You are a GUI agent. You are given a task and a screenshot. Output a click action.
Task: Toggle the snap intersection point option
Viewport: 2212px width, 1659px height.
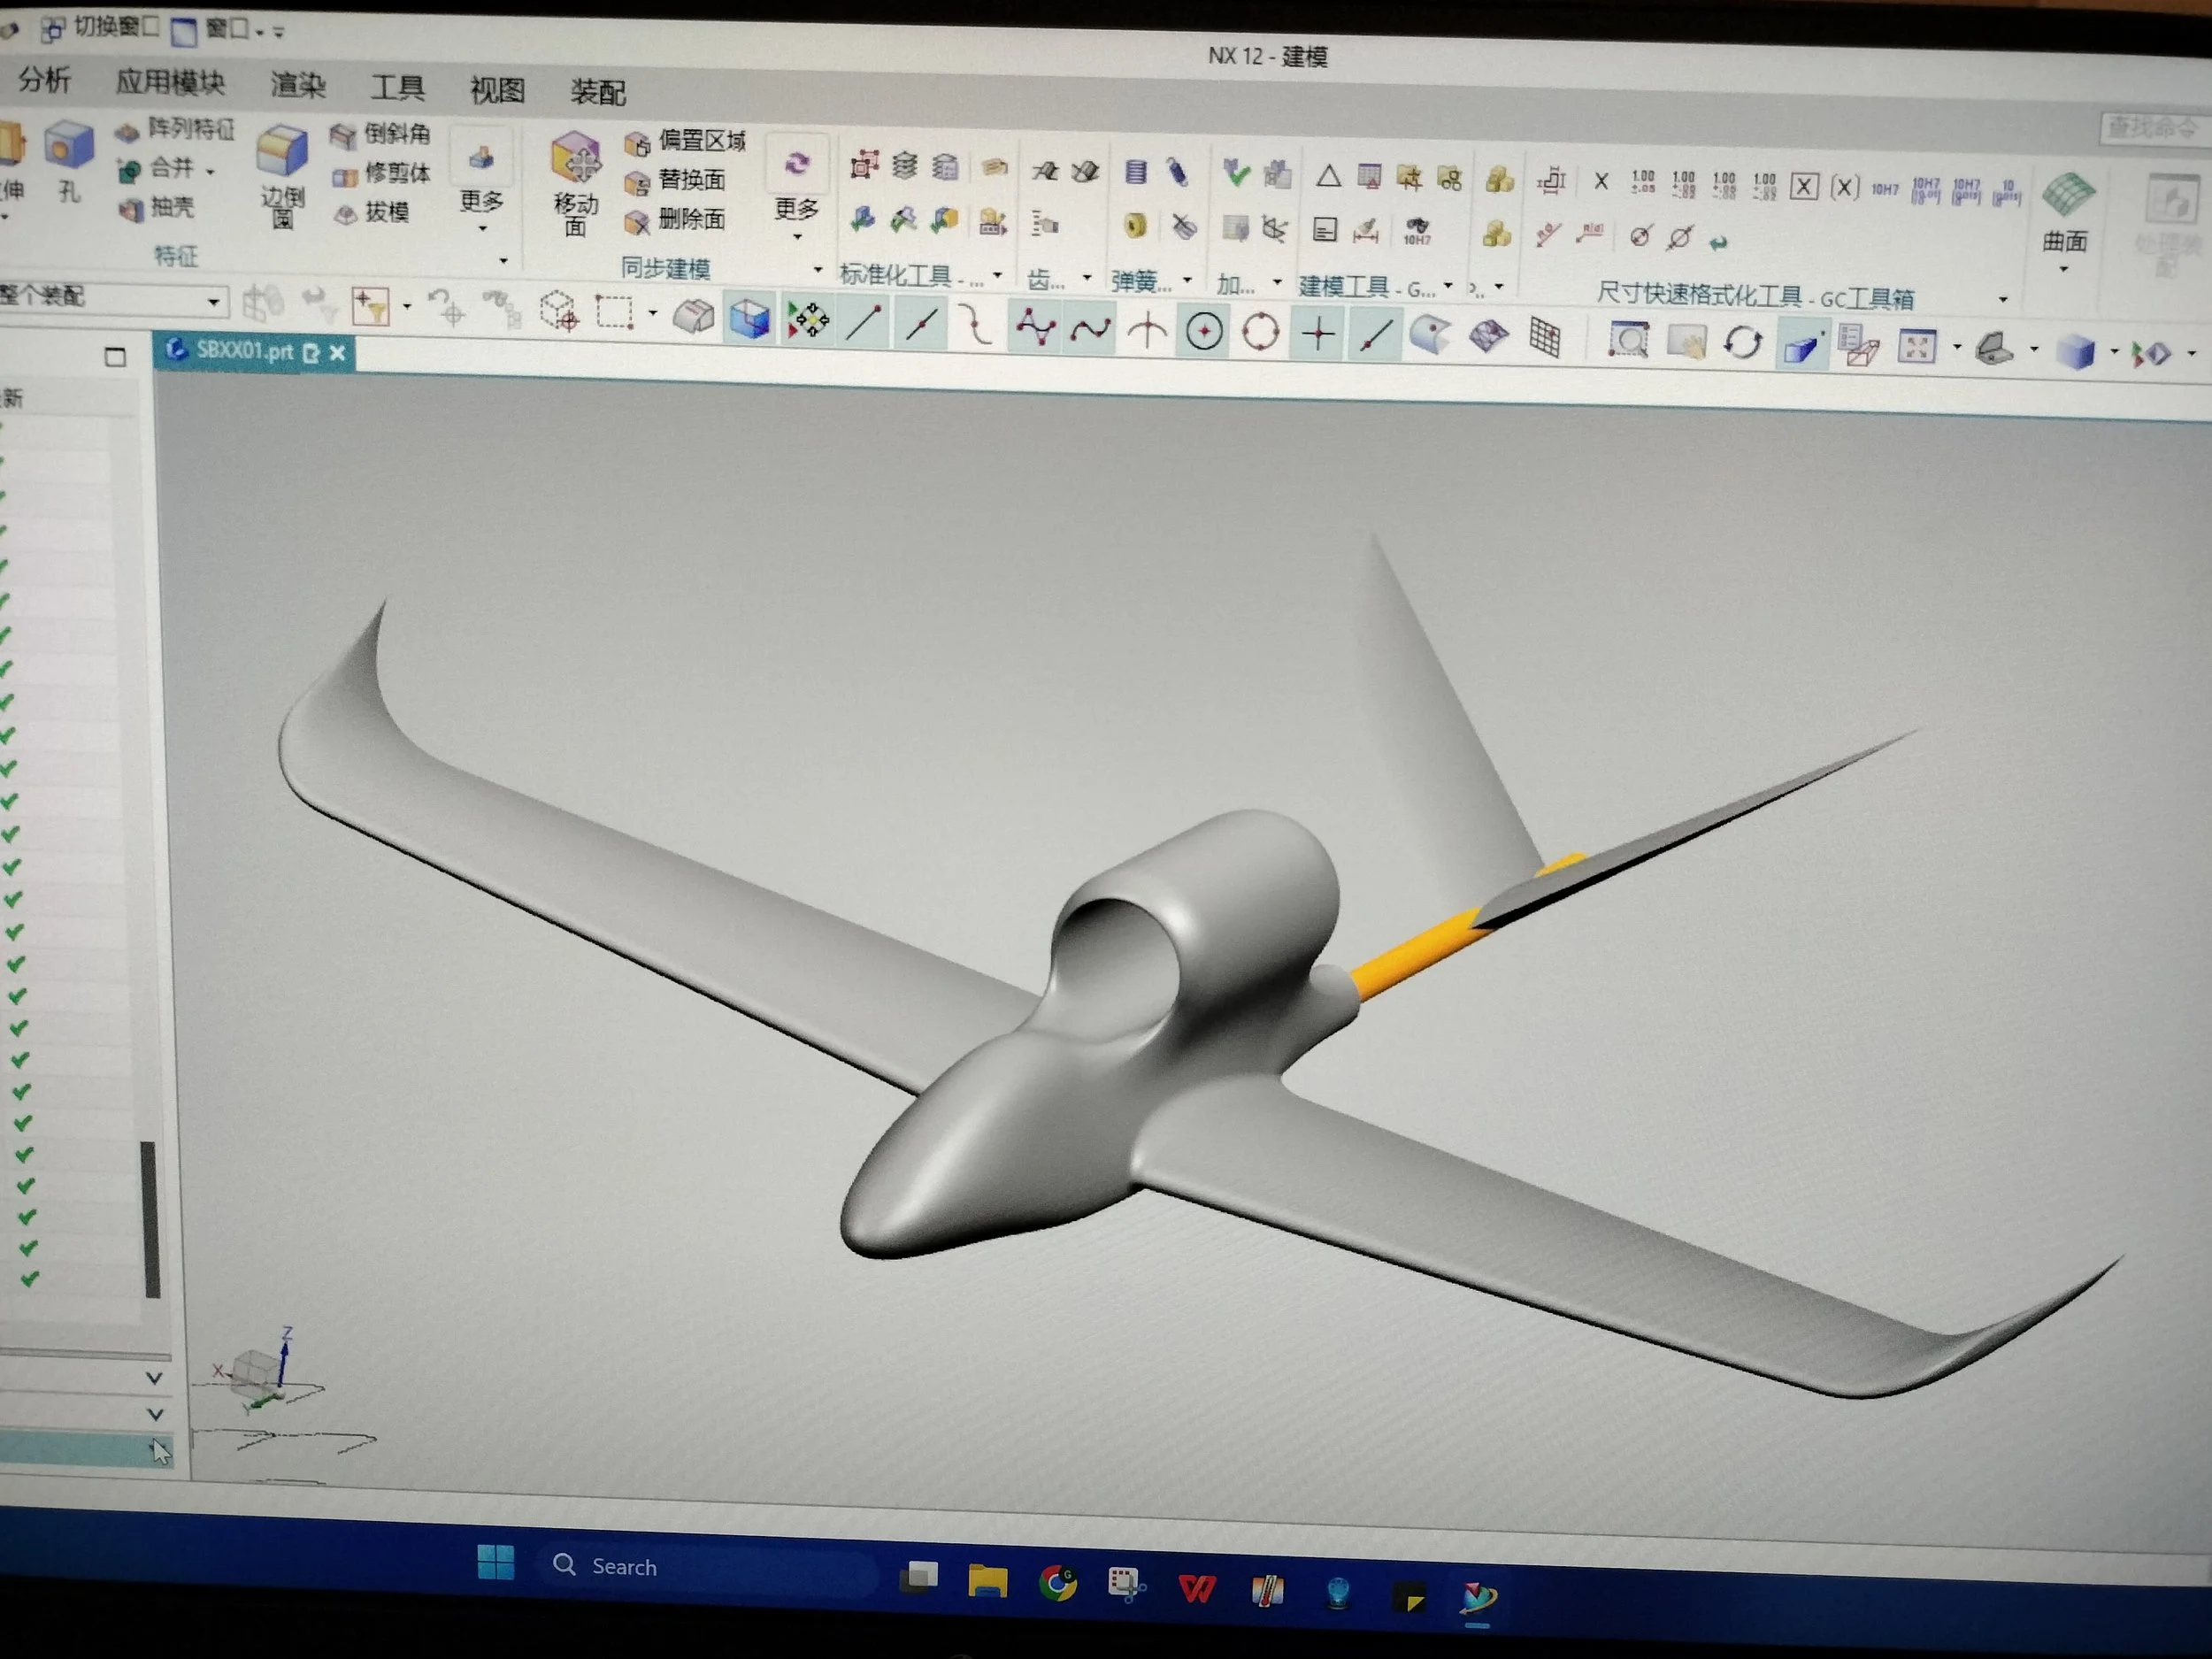(x=1147, y=330)
